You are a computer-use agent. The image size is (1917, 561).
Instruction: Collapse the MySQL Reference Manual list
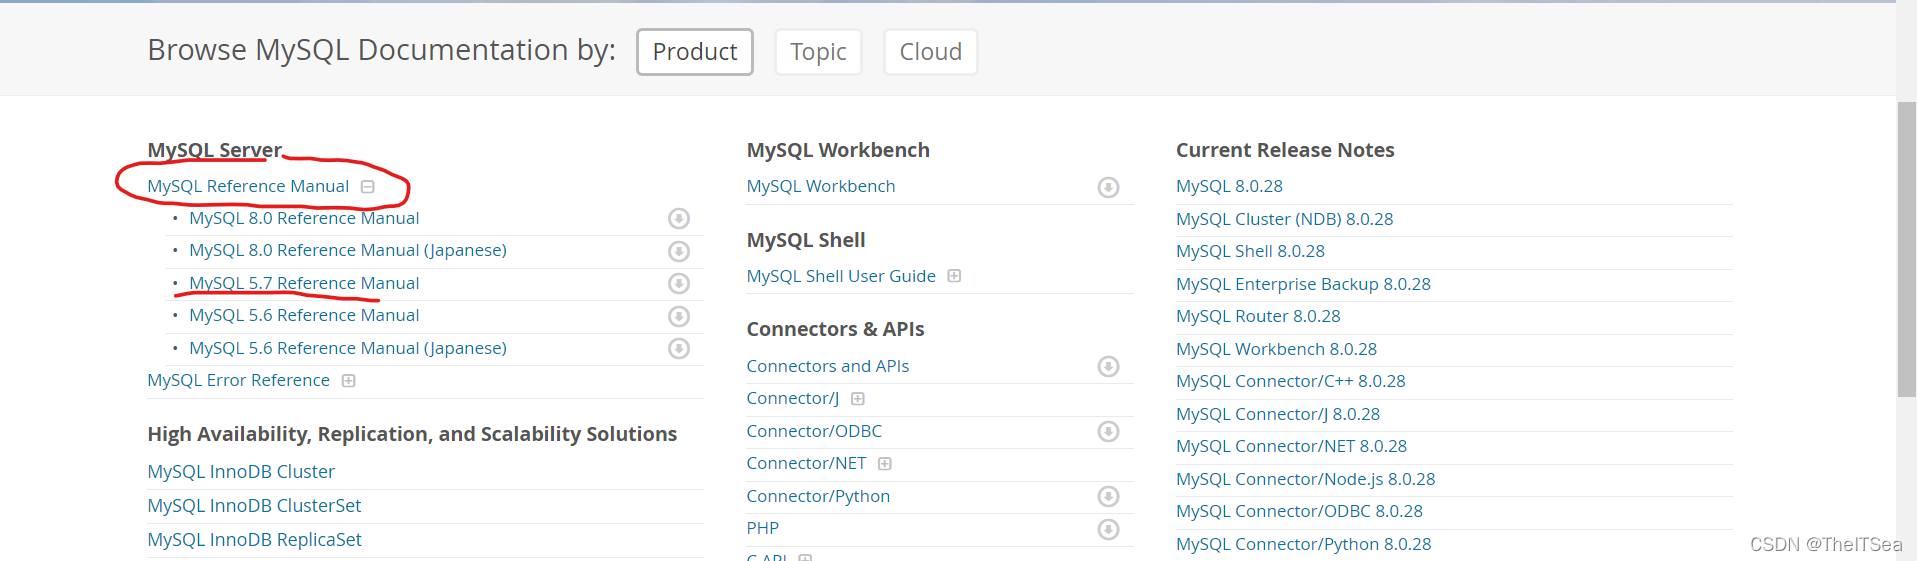click(368, 187)
